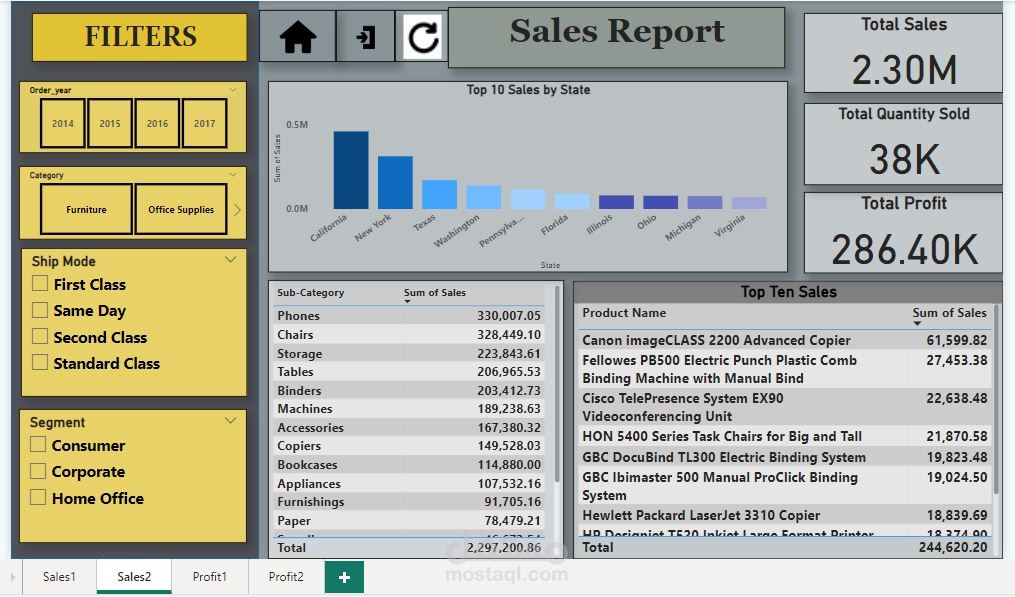Tick the Consumer segment checkbox
The image size is (1015, 597).
click(38, 445)
